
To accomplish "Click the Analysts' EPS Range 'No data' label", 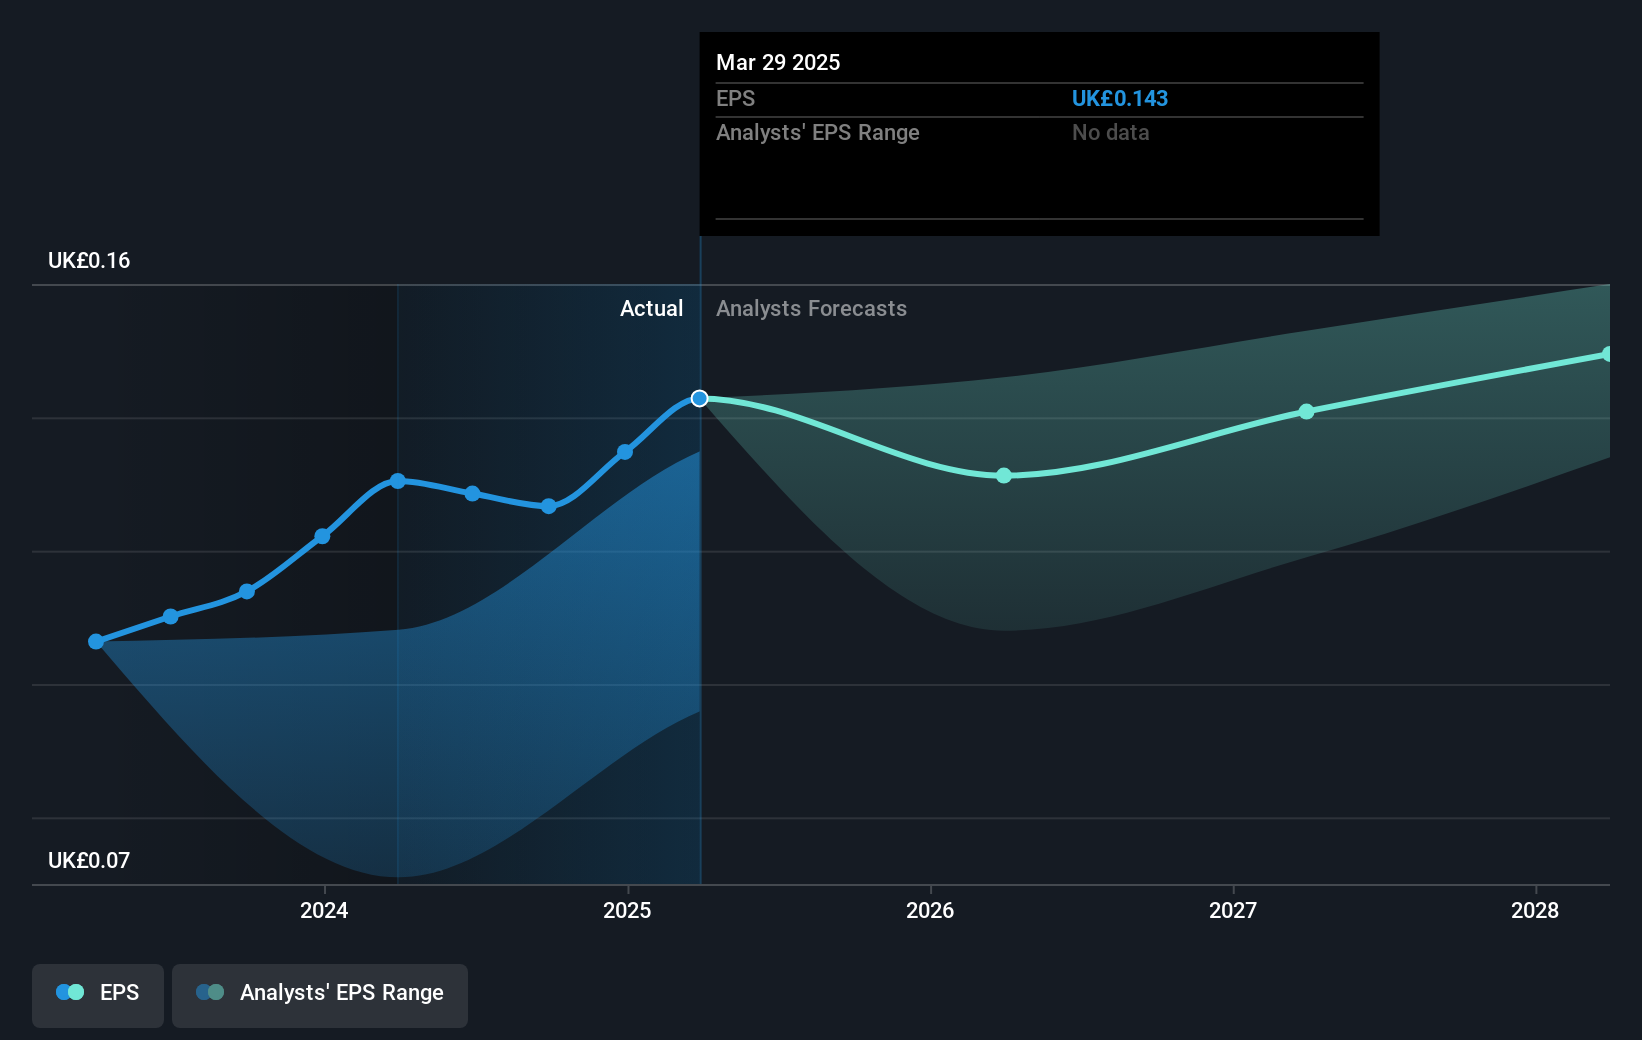I will coord(1110,132).
